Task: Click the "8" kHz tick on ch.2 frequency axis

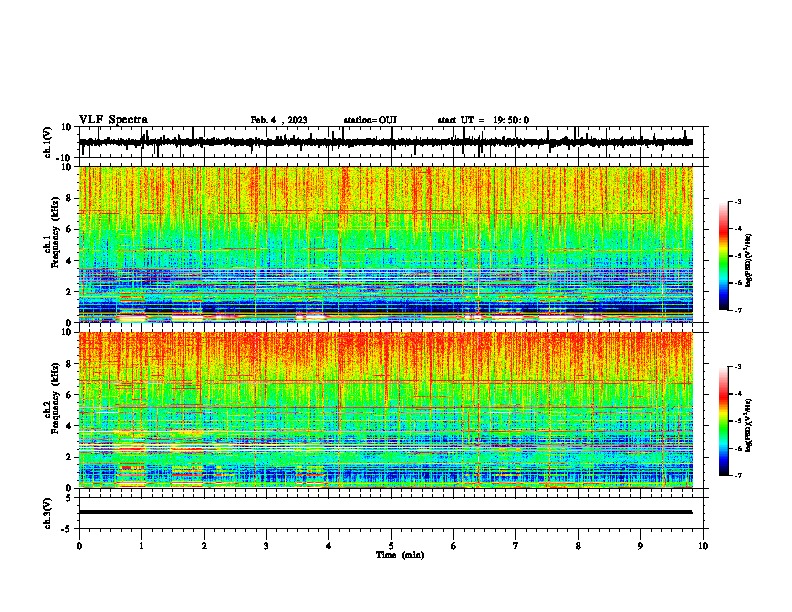Action: pos(71,364)
